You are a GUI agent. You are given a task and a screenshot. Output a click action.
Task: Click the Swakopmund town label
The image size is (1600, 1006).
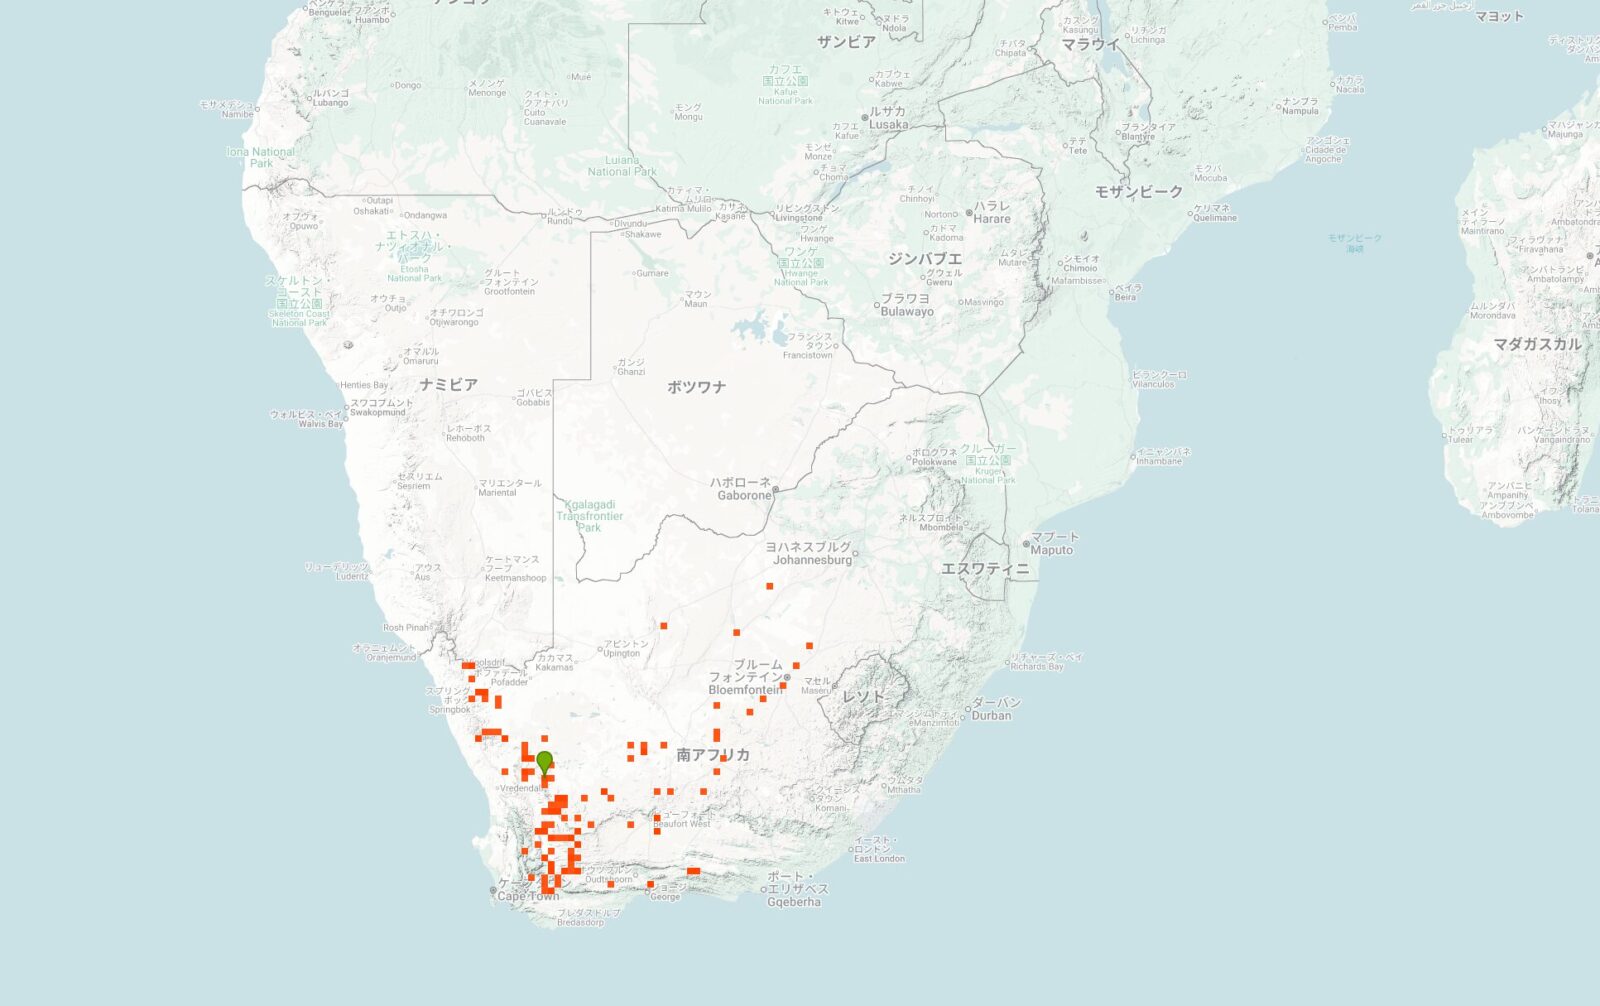tap(378, 407)
